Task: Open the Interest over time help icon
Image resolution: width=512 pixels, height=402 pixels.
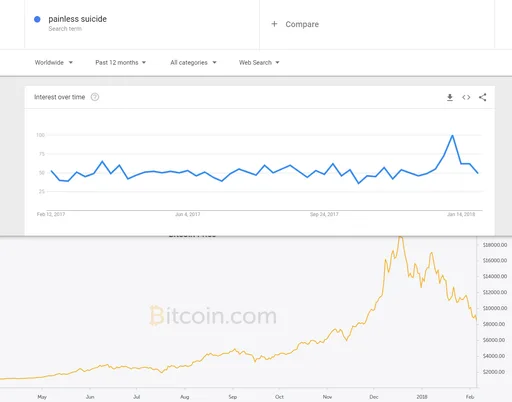Action: point(95,97)
